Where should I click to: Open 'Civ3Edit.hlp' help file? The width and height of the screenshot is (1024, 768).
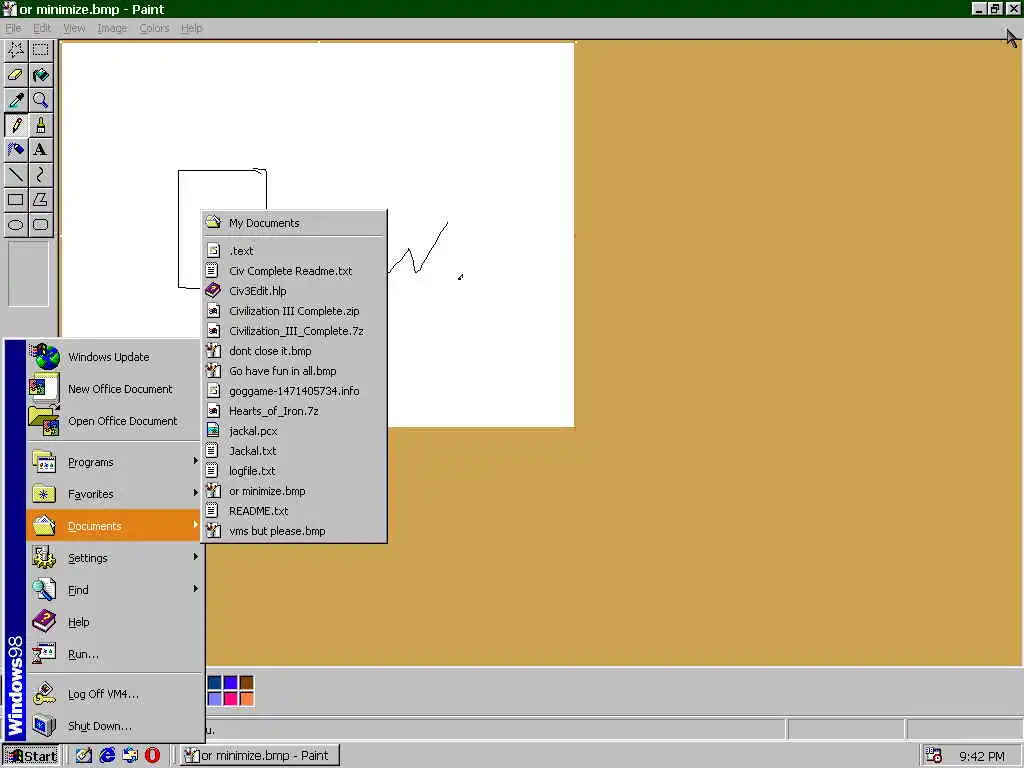(294, 291)
